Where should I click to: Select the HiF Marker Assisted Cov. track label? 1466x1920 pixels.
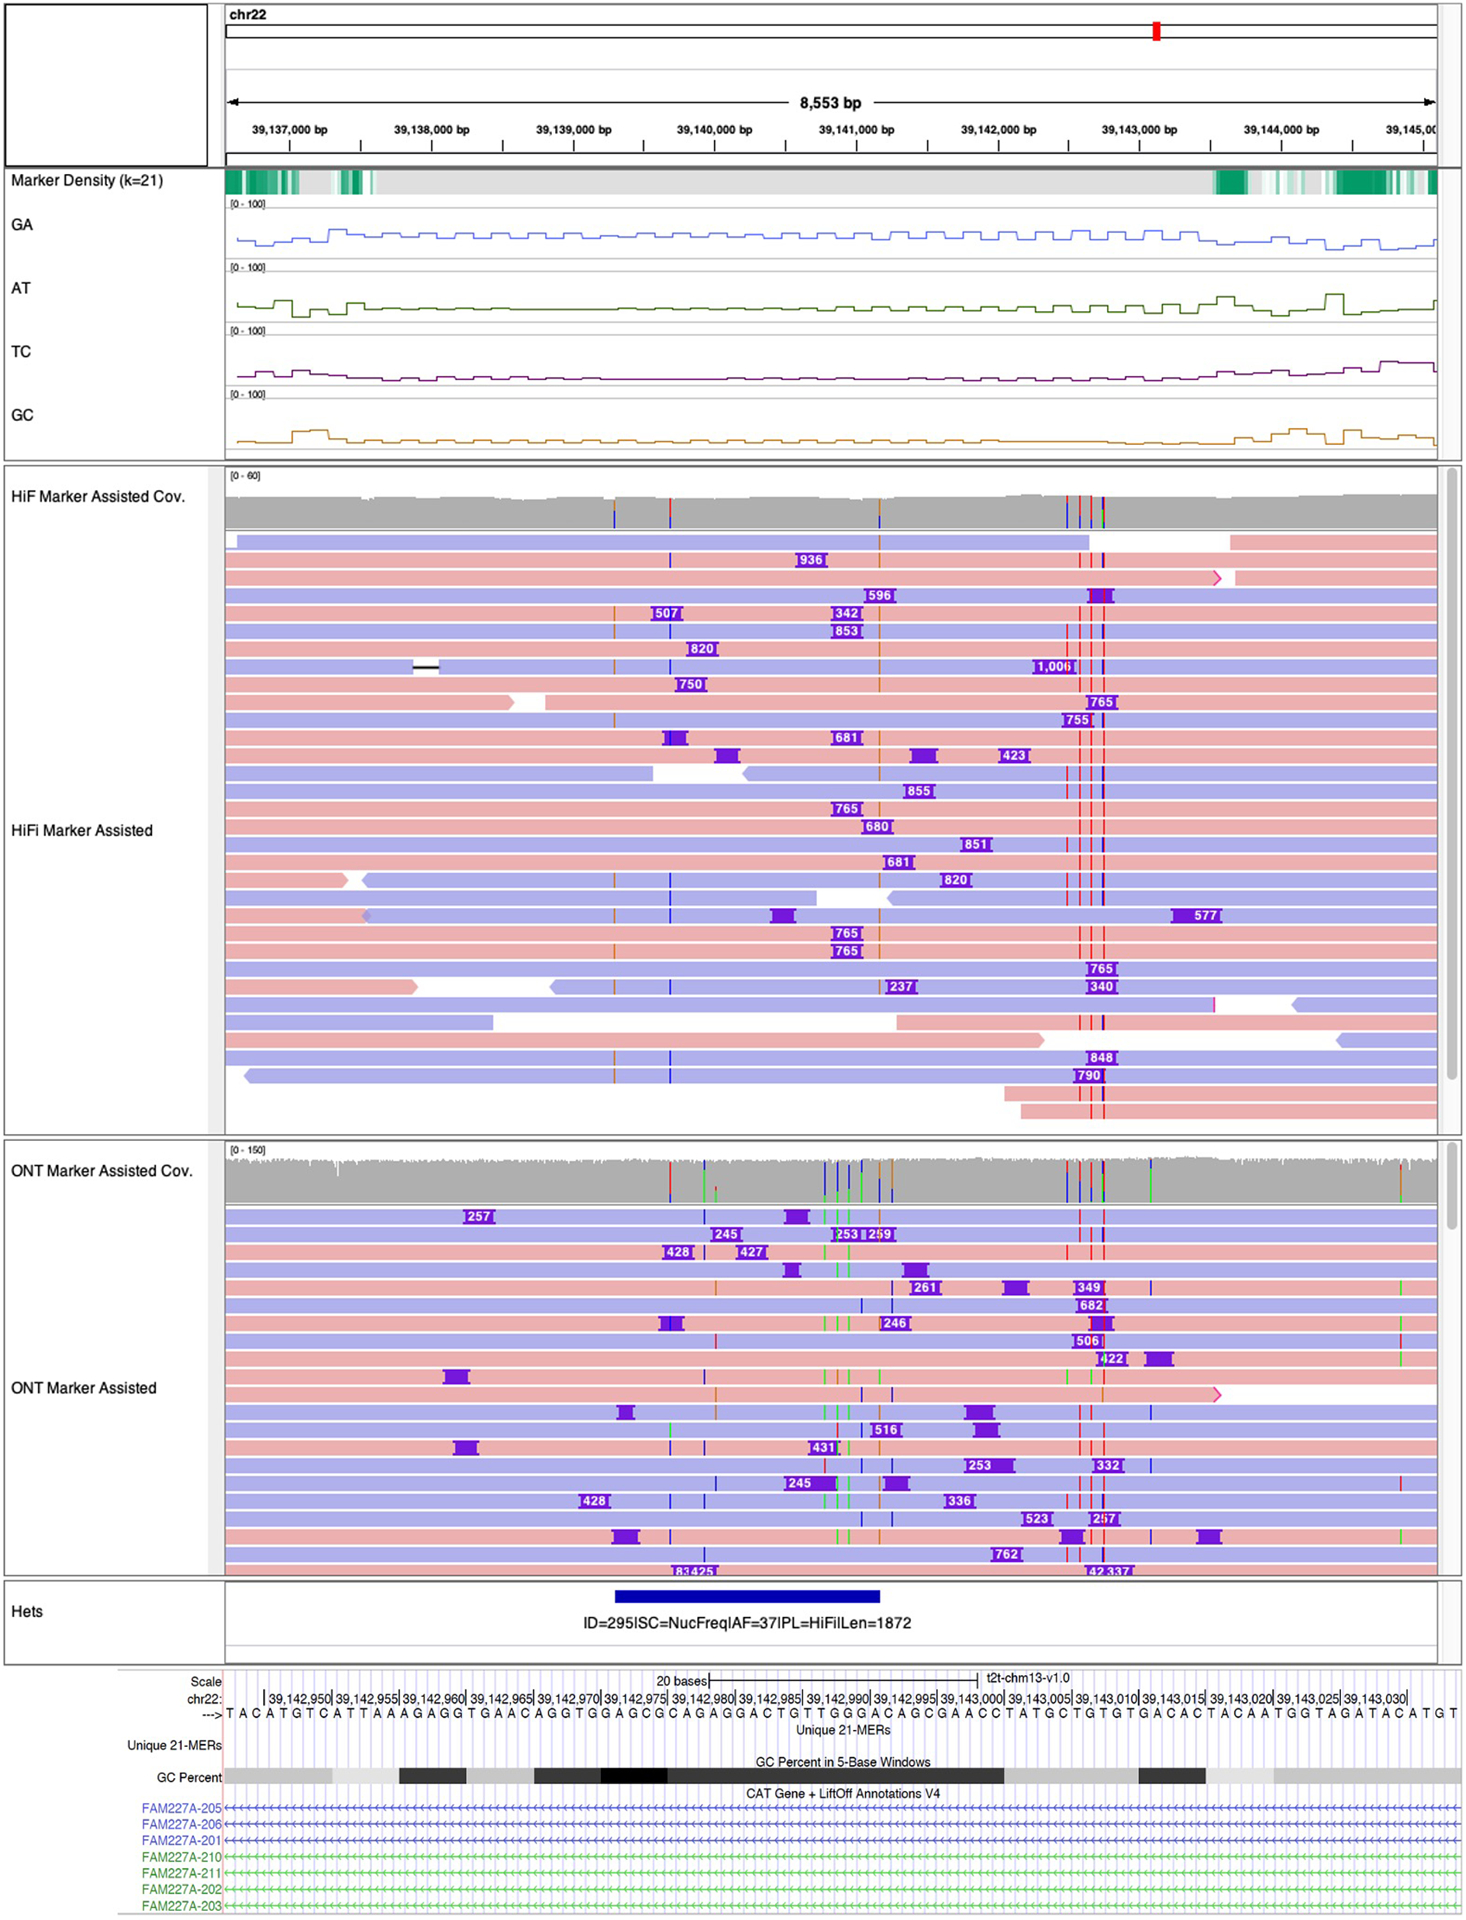pos(98,497)
